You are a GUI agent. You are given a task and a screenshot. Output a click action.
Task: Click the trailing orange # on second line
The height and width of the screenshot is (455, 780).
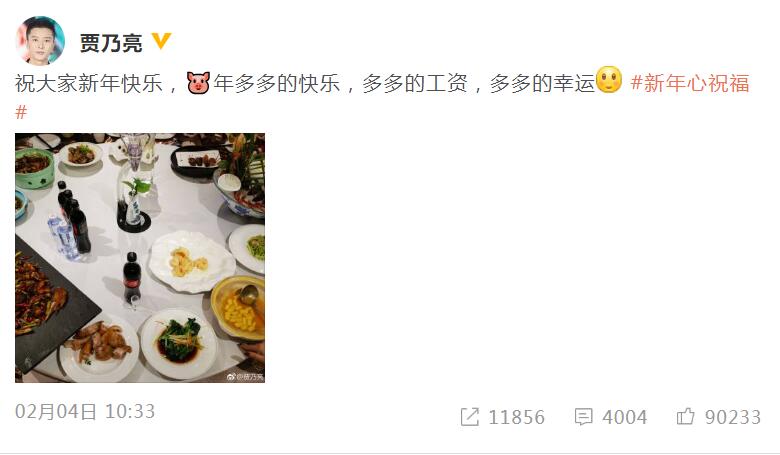[21, 112]
